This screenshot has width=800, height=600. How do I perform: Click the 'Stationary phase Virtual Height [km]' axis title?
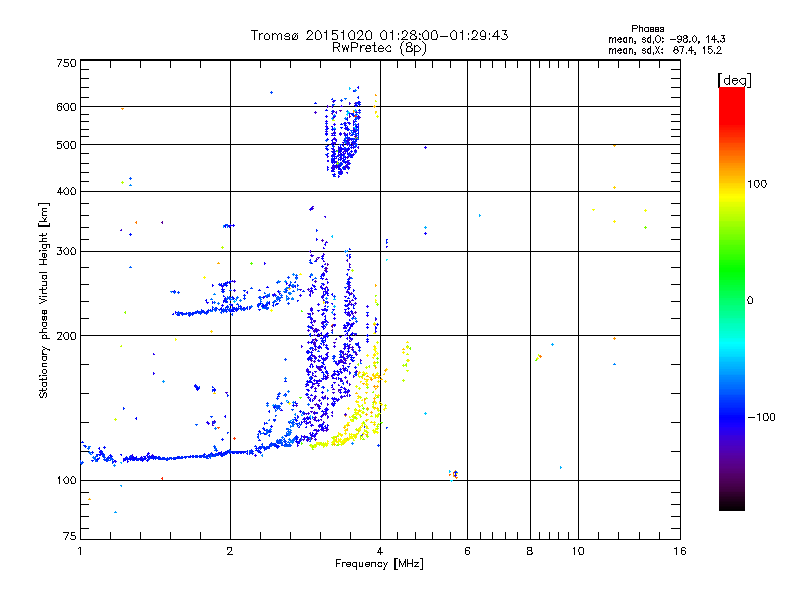click(44, 300)
